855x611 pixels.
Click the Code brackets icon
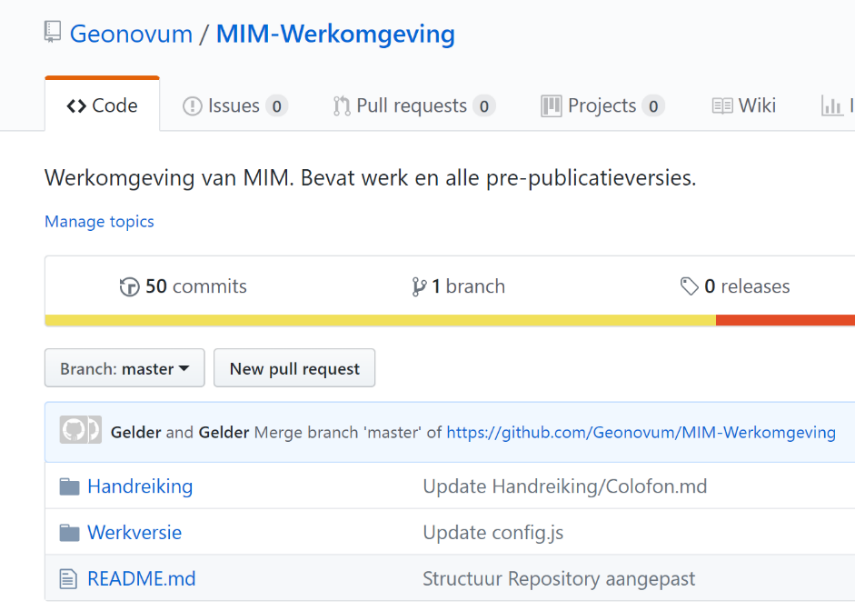(76, 106)
